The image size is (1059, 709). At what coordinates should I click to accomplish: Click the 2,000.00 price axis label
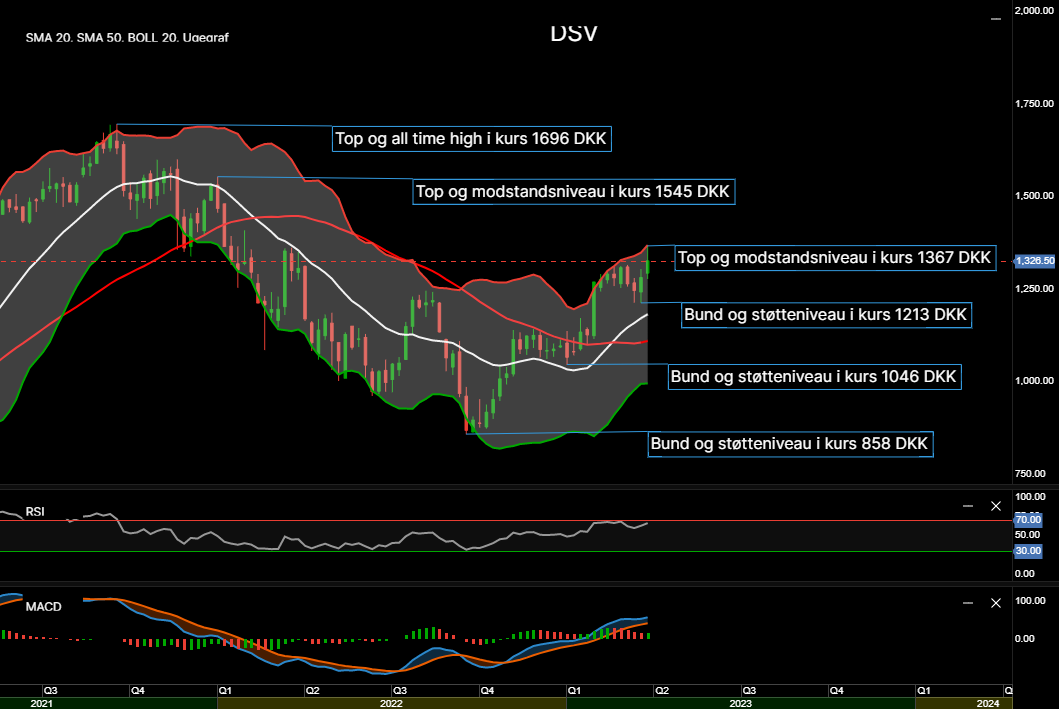[x=1034, y=11]
